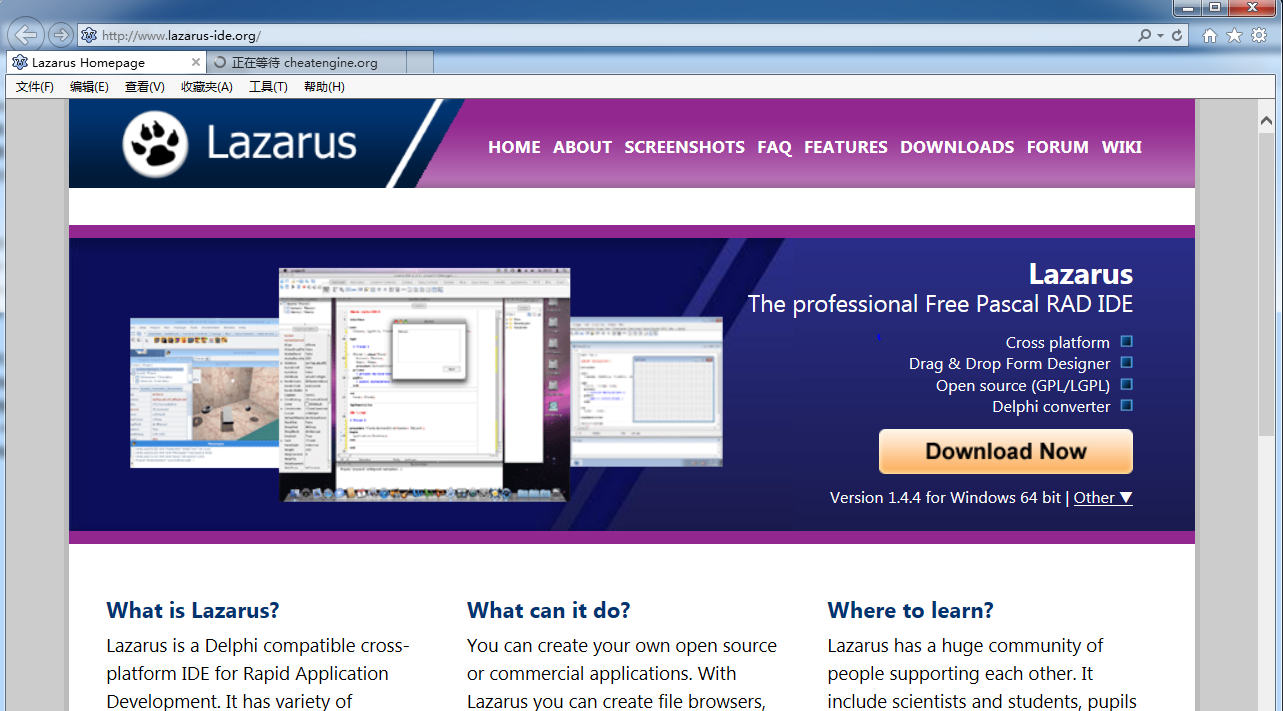Image resolution: width=1283 pixels, height=711 pixels.
Task: Click the "Delphi converter" feature text
Action: pos(1051,407)
